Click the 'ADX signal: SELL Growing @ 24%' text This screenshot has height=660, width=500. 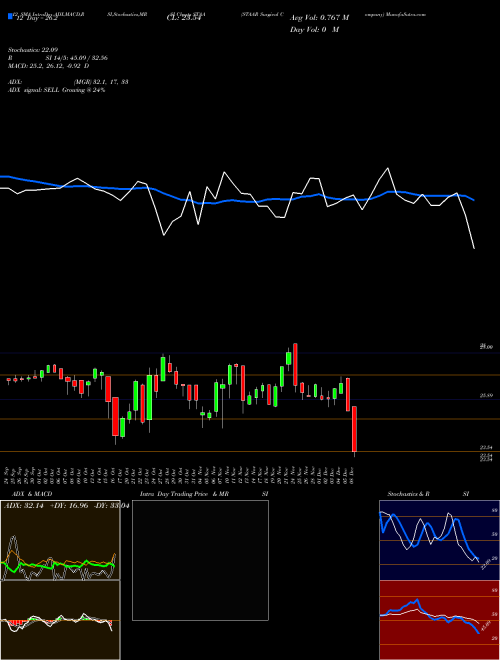[x=56, y=90]
